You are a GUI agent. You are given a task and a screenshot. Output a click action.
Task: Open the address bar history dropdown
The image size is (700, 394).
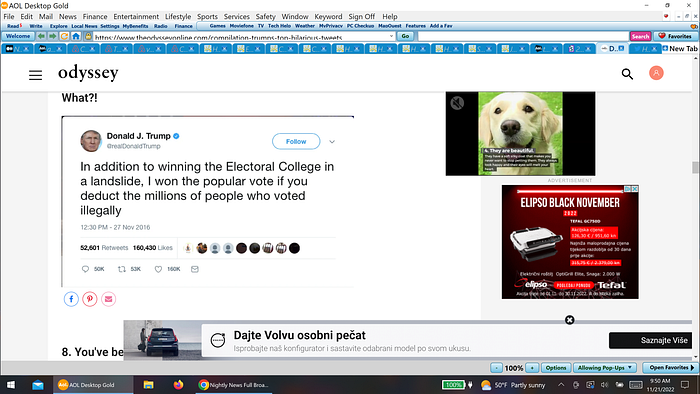click(x=392, y=36)
